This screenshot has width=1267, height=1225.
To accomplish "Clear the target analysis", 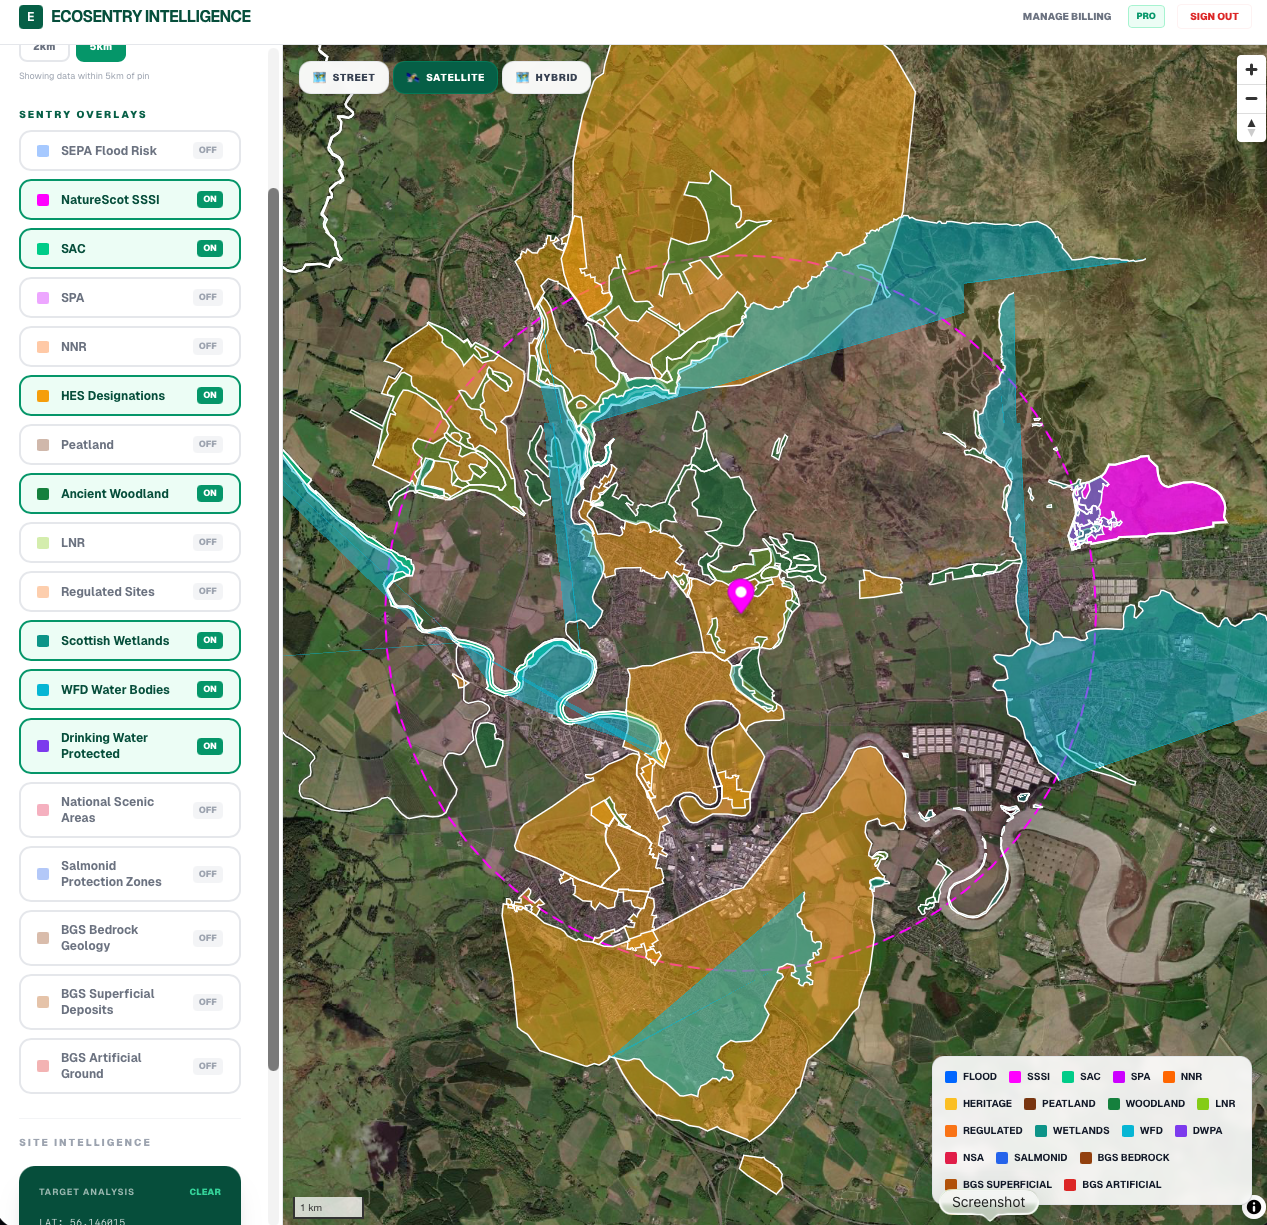I will point(205,1192).
